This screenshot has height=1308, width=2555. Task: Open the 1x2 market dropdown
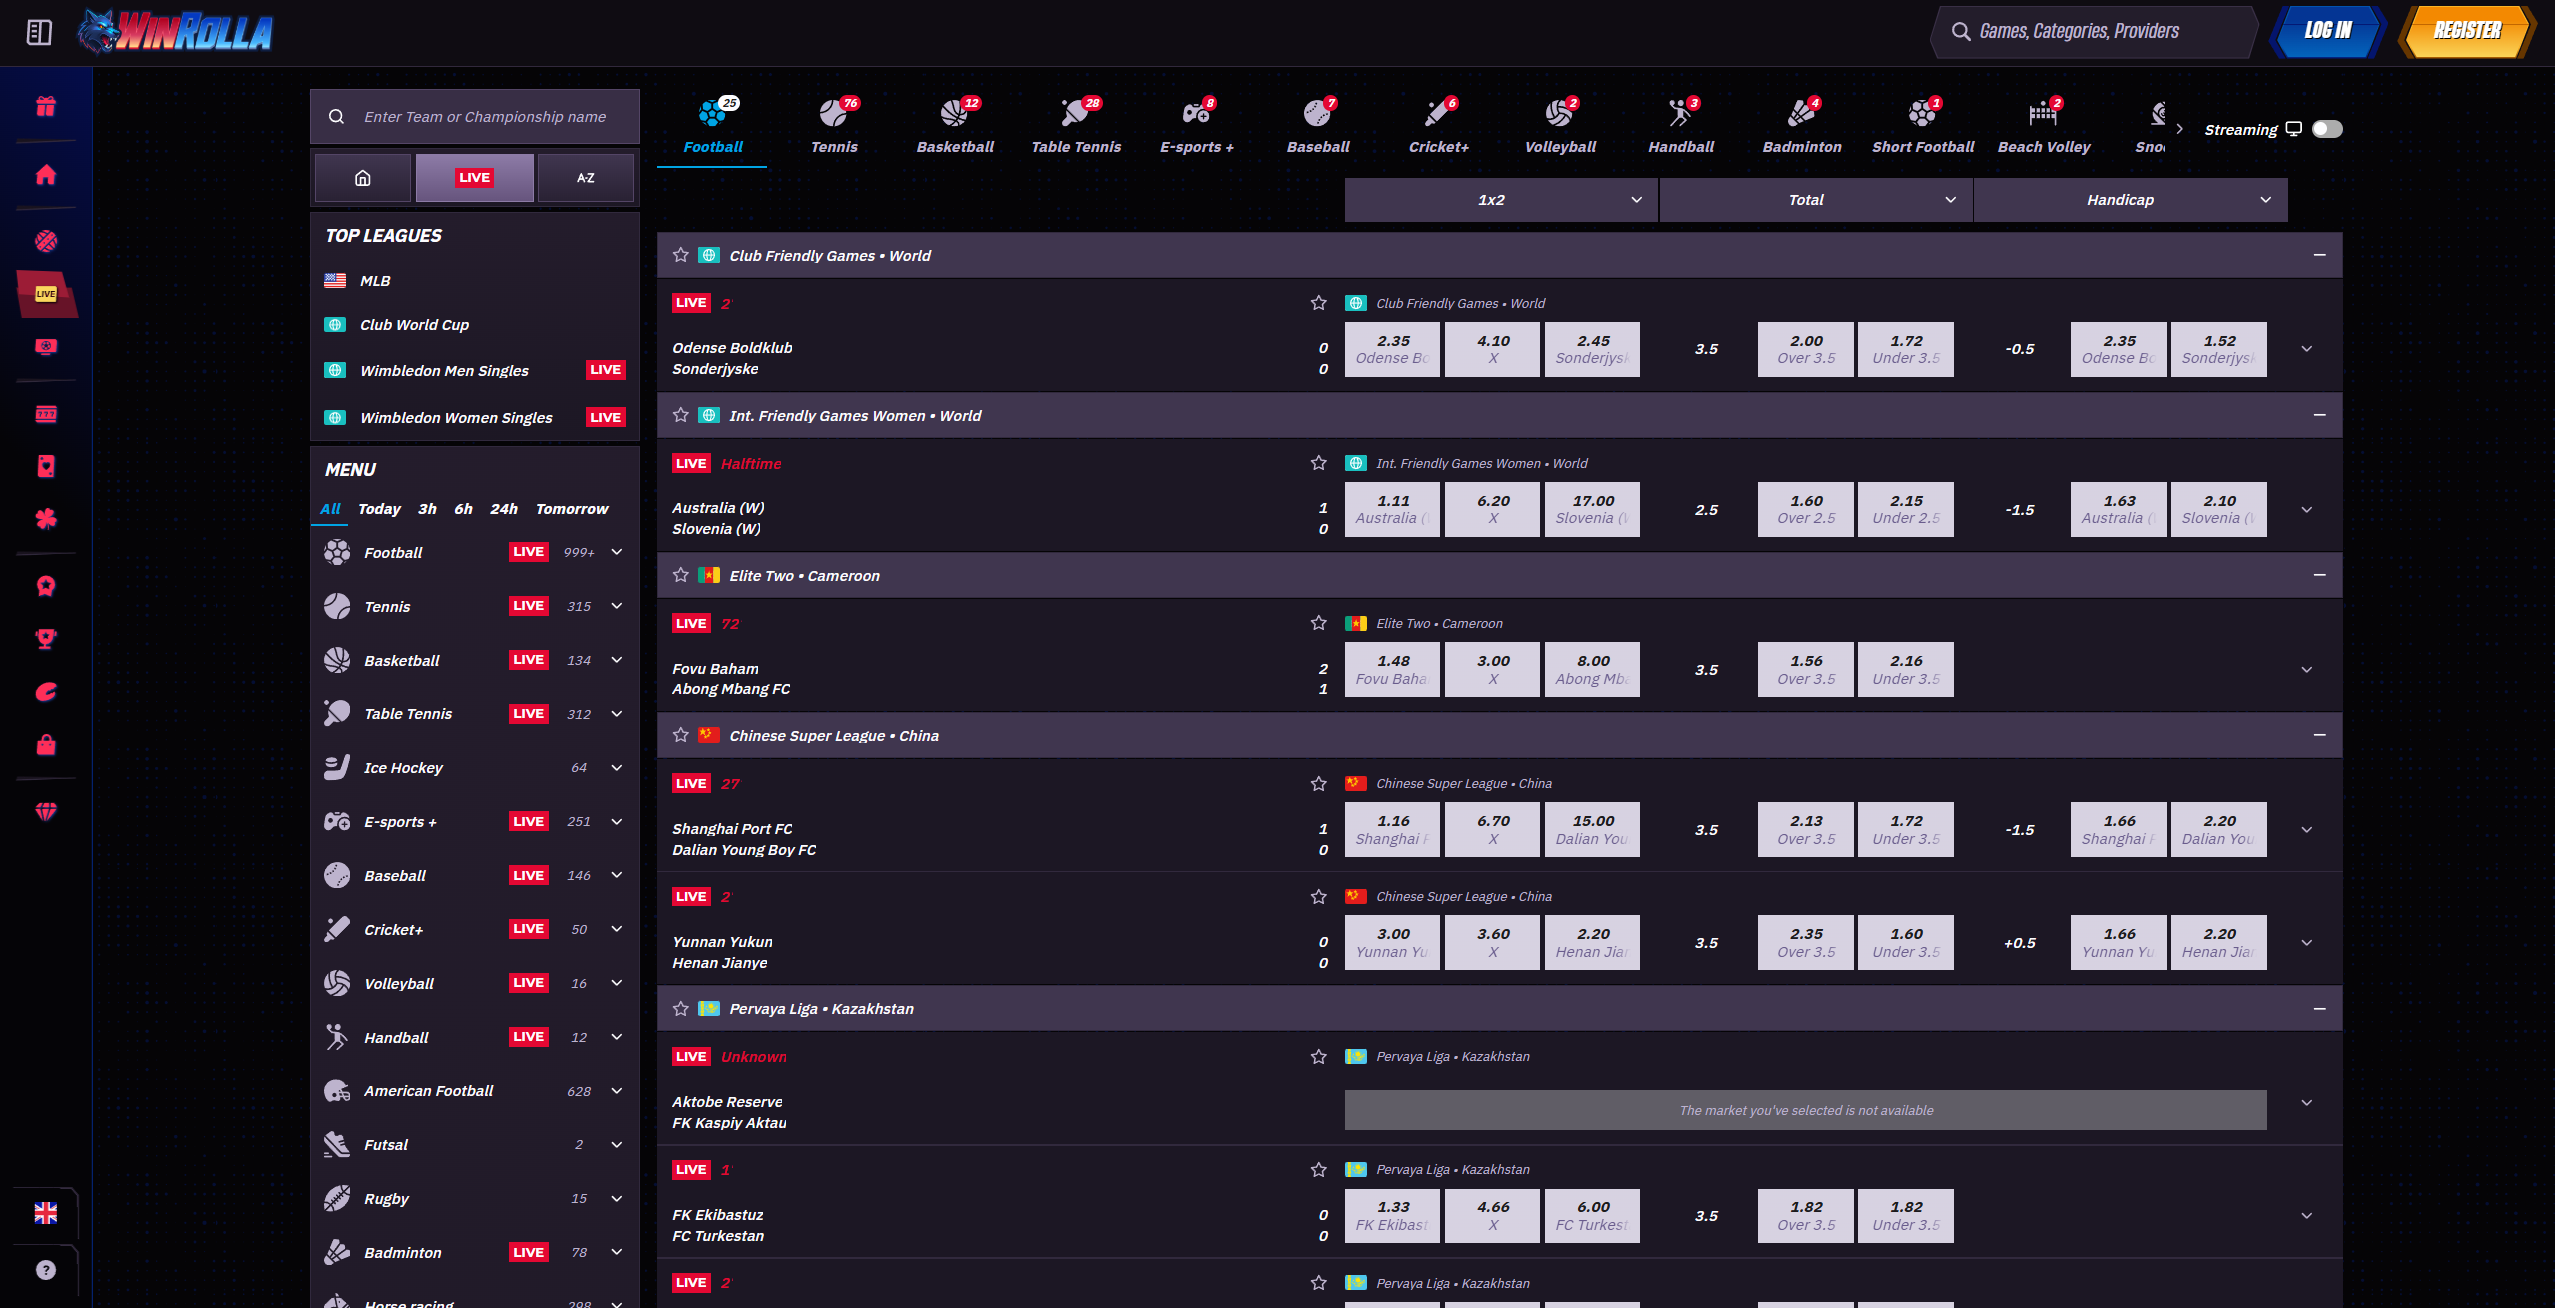coord(1501,200)
